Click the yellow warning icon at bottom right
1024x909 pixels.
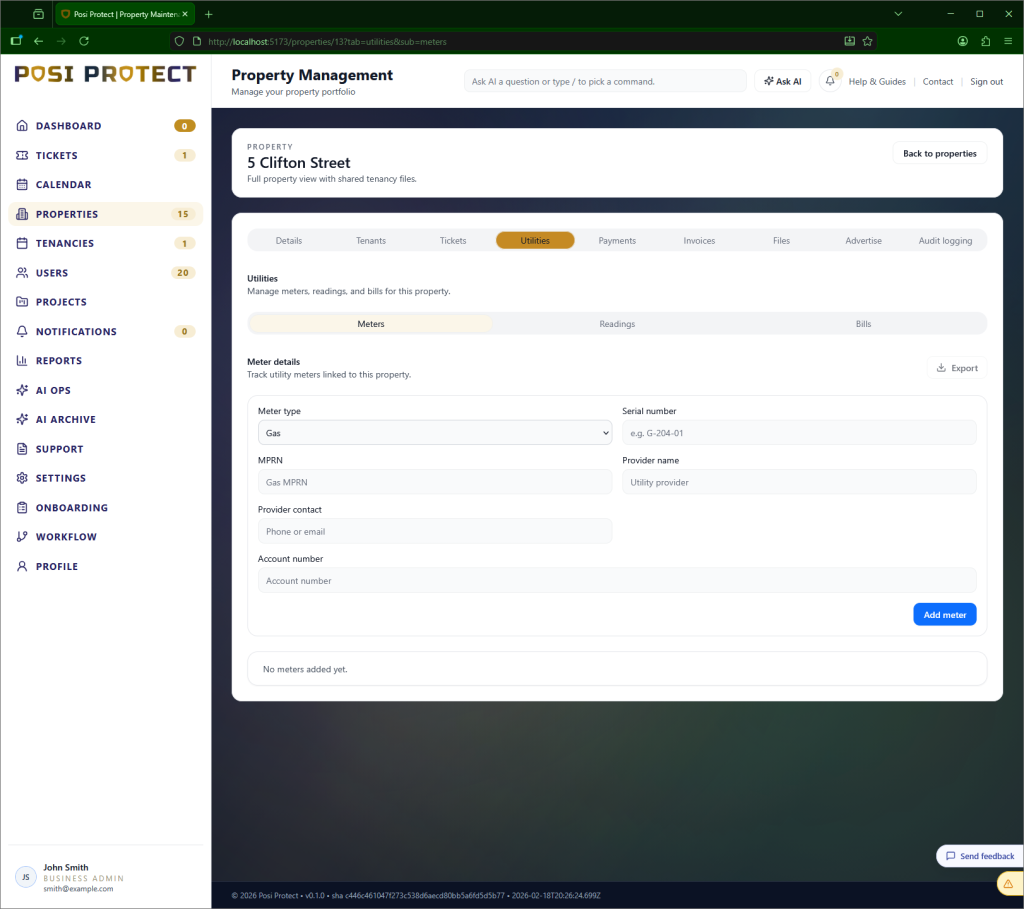[x=1008, y=884]
